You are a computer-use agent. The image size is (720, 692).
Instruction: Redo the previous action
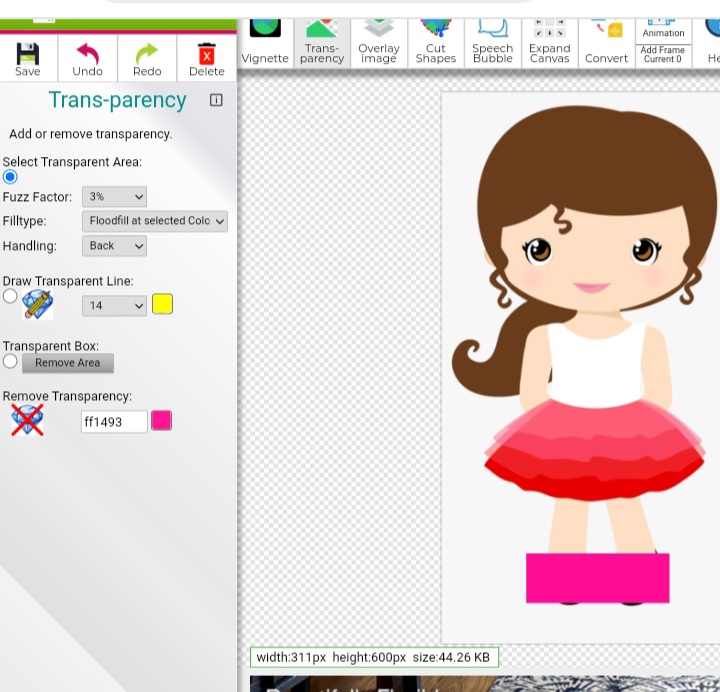pyautogui.click(x=147, y=59)
